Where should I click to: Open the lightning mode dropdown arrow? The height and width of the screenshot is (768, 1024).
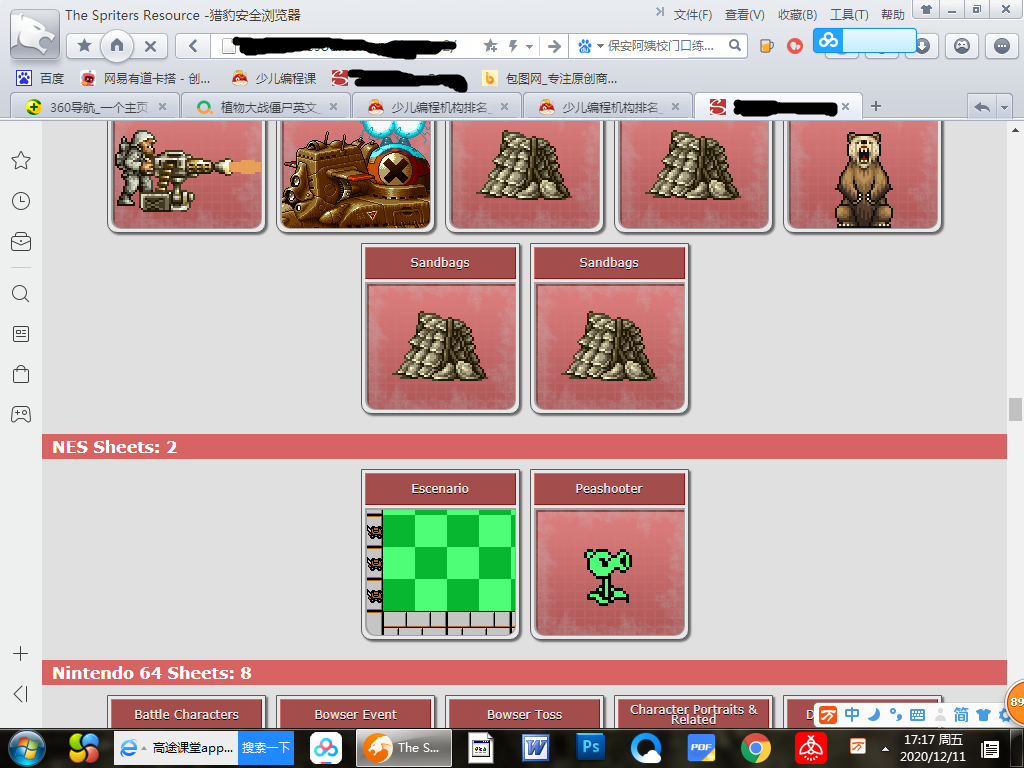(530, 46)
